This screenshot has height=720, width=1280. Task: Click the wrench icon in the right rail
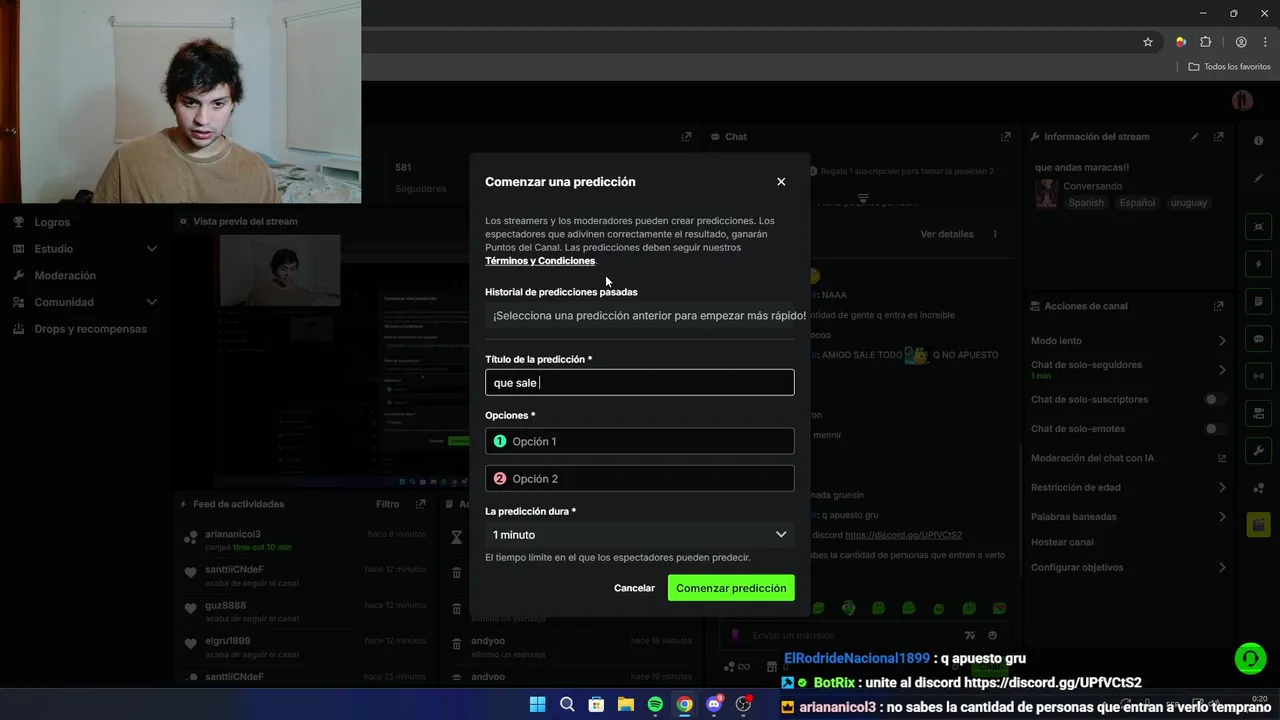pyautogui.click(x=1258, y=451)
